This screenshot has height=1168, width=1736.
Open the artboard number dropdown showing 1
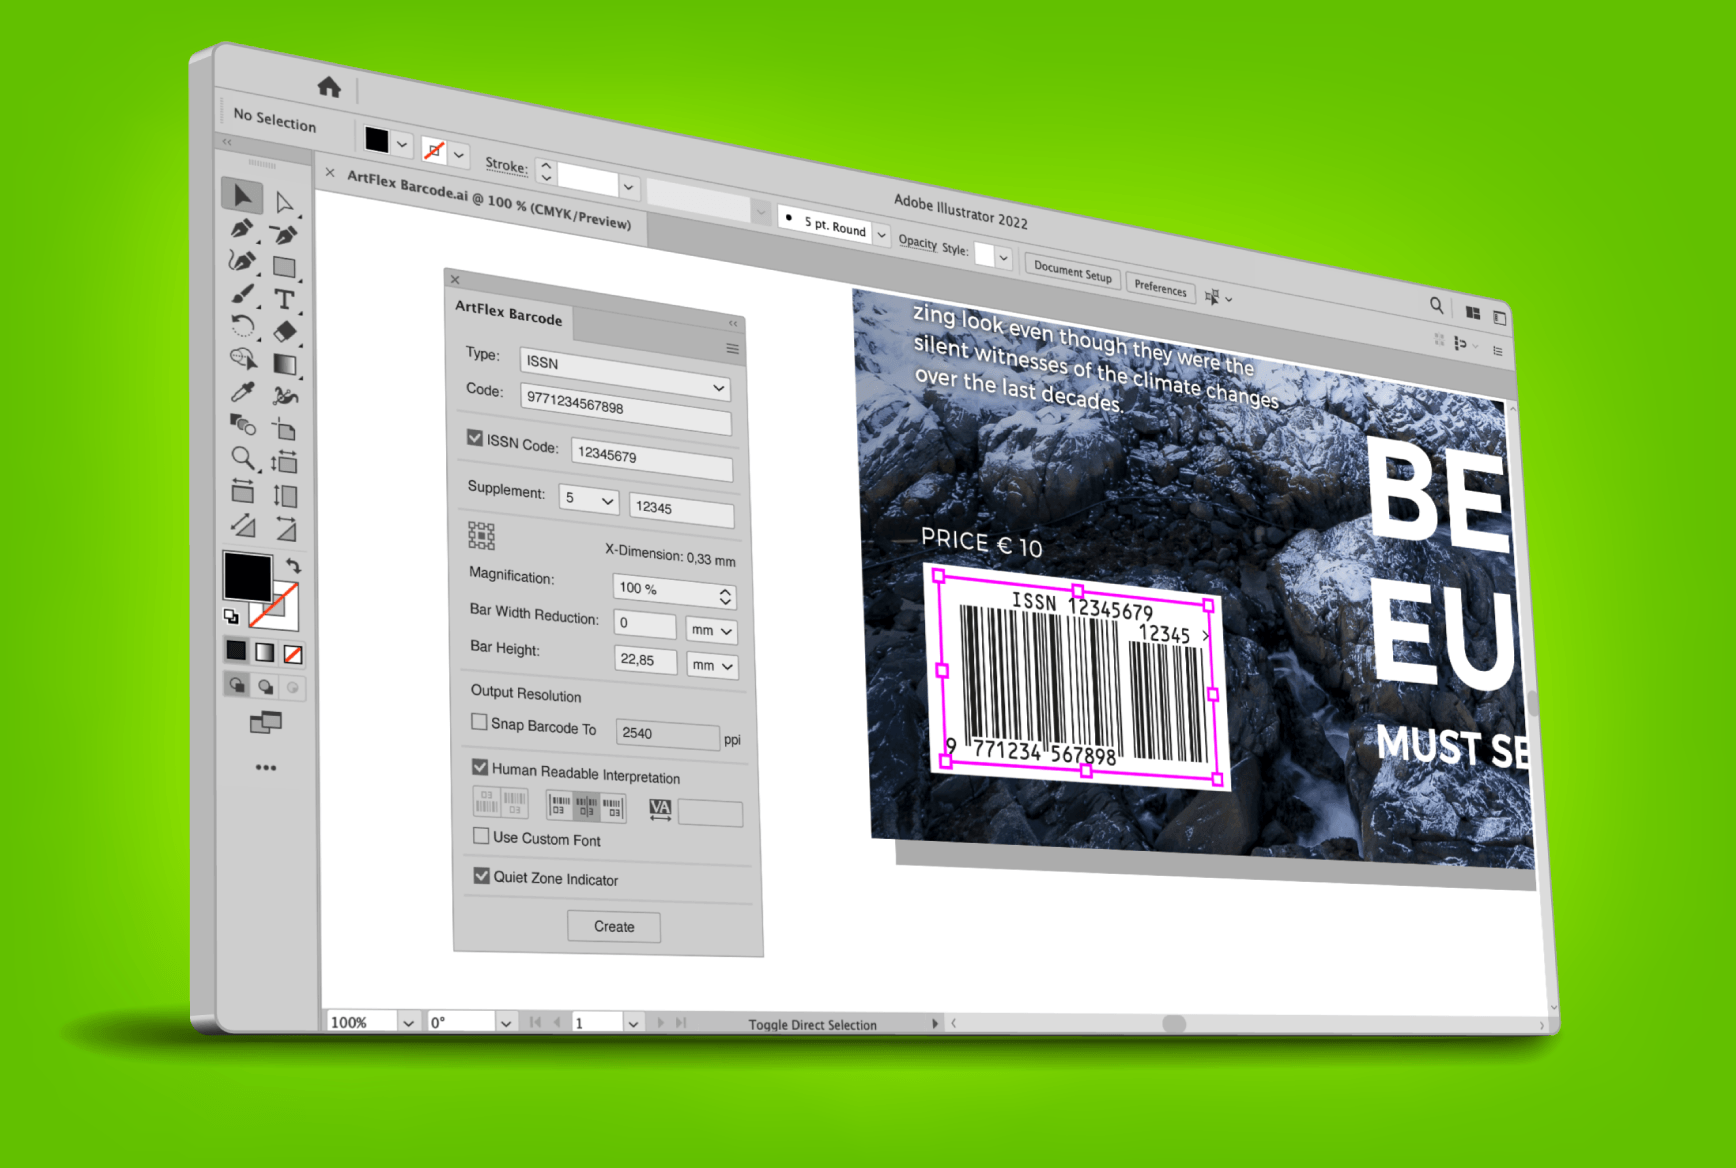pos(633,1023)
